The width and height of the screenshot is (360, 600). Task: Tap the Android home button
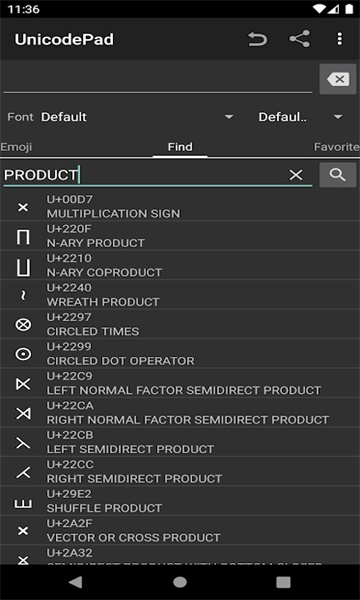click(180, 582)
